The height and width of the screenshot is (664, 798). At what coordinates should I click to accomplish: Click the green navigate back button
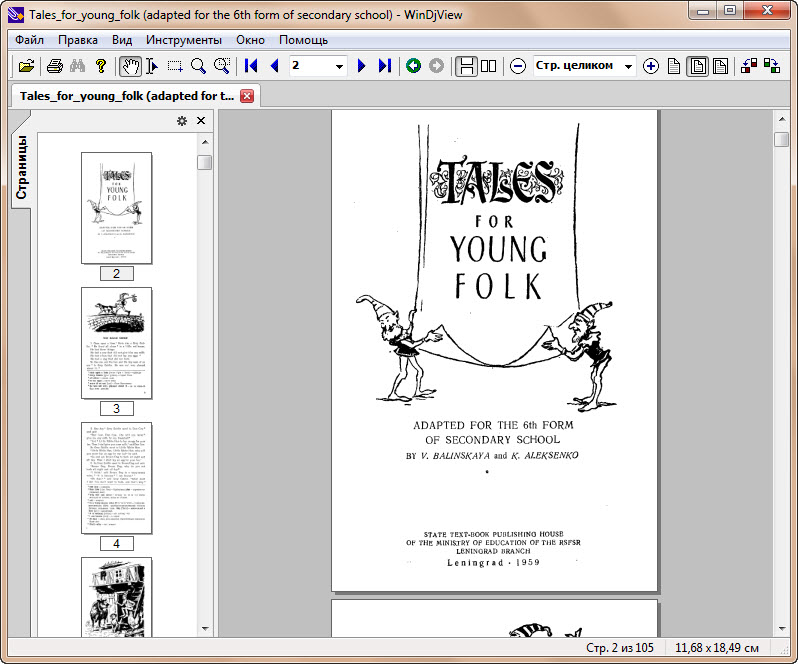(x=414, y=66)
